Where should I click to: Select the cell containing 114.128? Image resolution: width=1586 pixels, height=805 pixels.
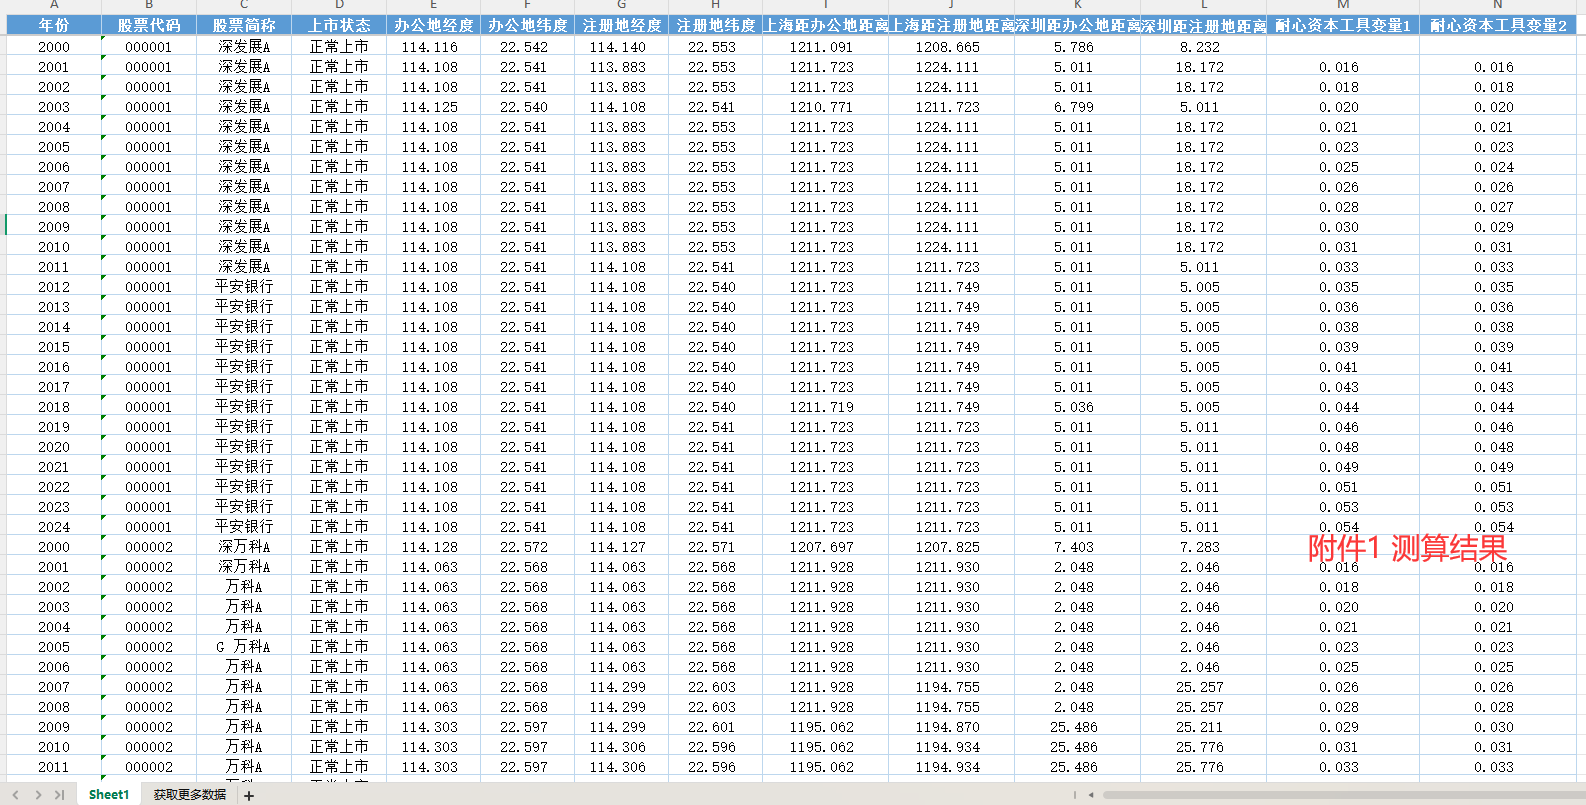[x=434, y=547]
